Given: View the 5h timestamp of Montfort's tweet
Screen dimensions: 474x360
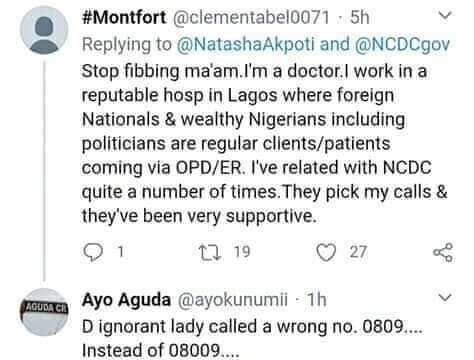Looking at the screenshot, I should point(360,17).
